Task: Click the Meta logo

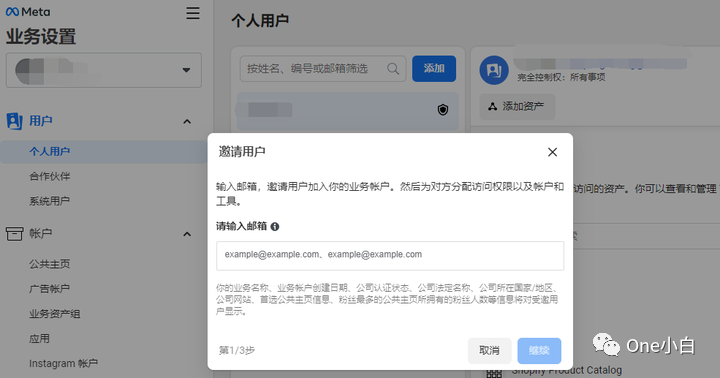Action: (x=28, y=12)
